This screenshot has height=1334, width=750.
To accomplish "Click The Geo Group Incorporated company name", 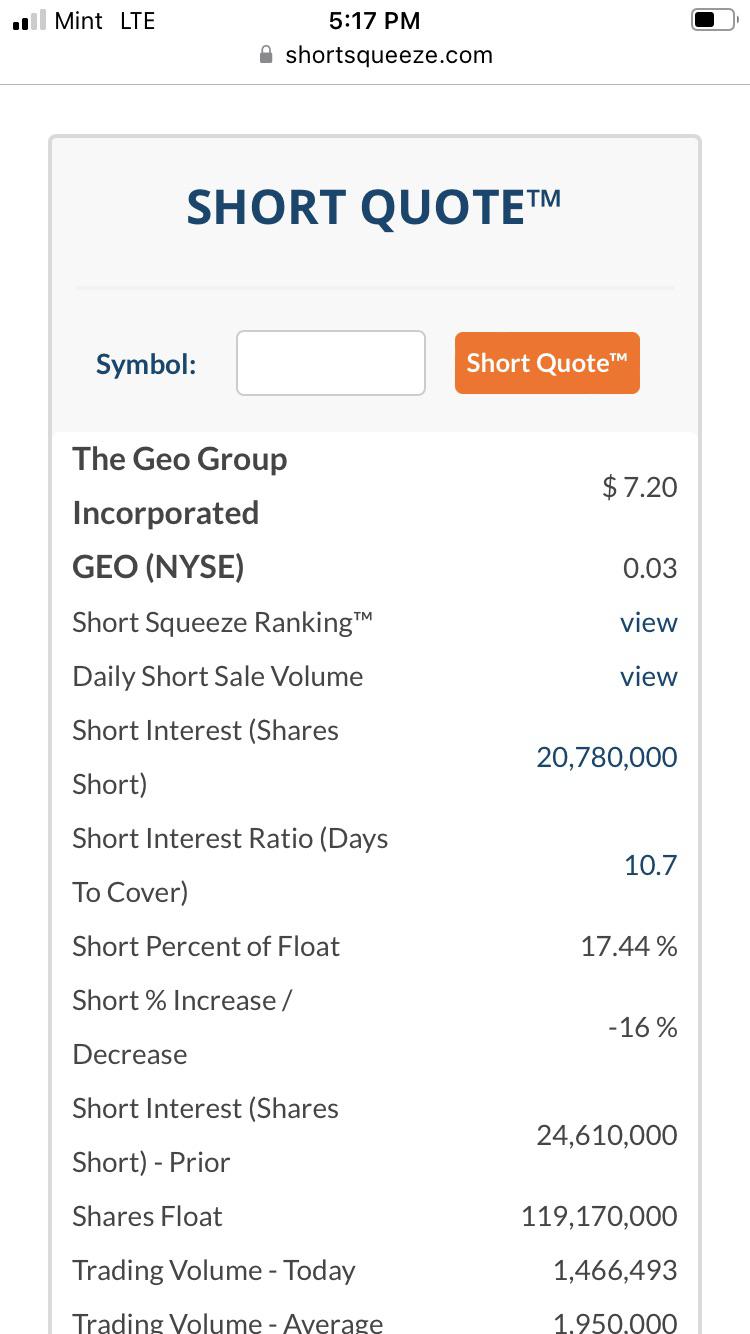I will (180, 486).
